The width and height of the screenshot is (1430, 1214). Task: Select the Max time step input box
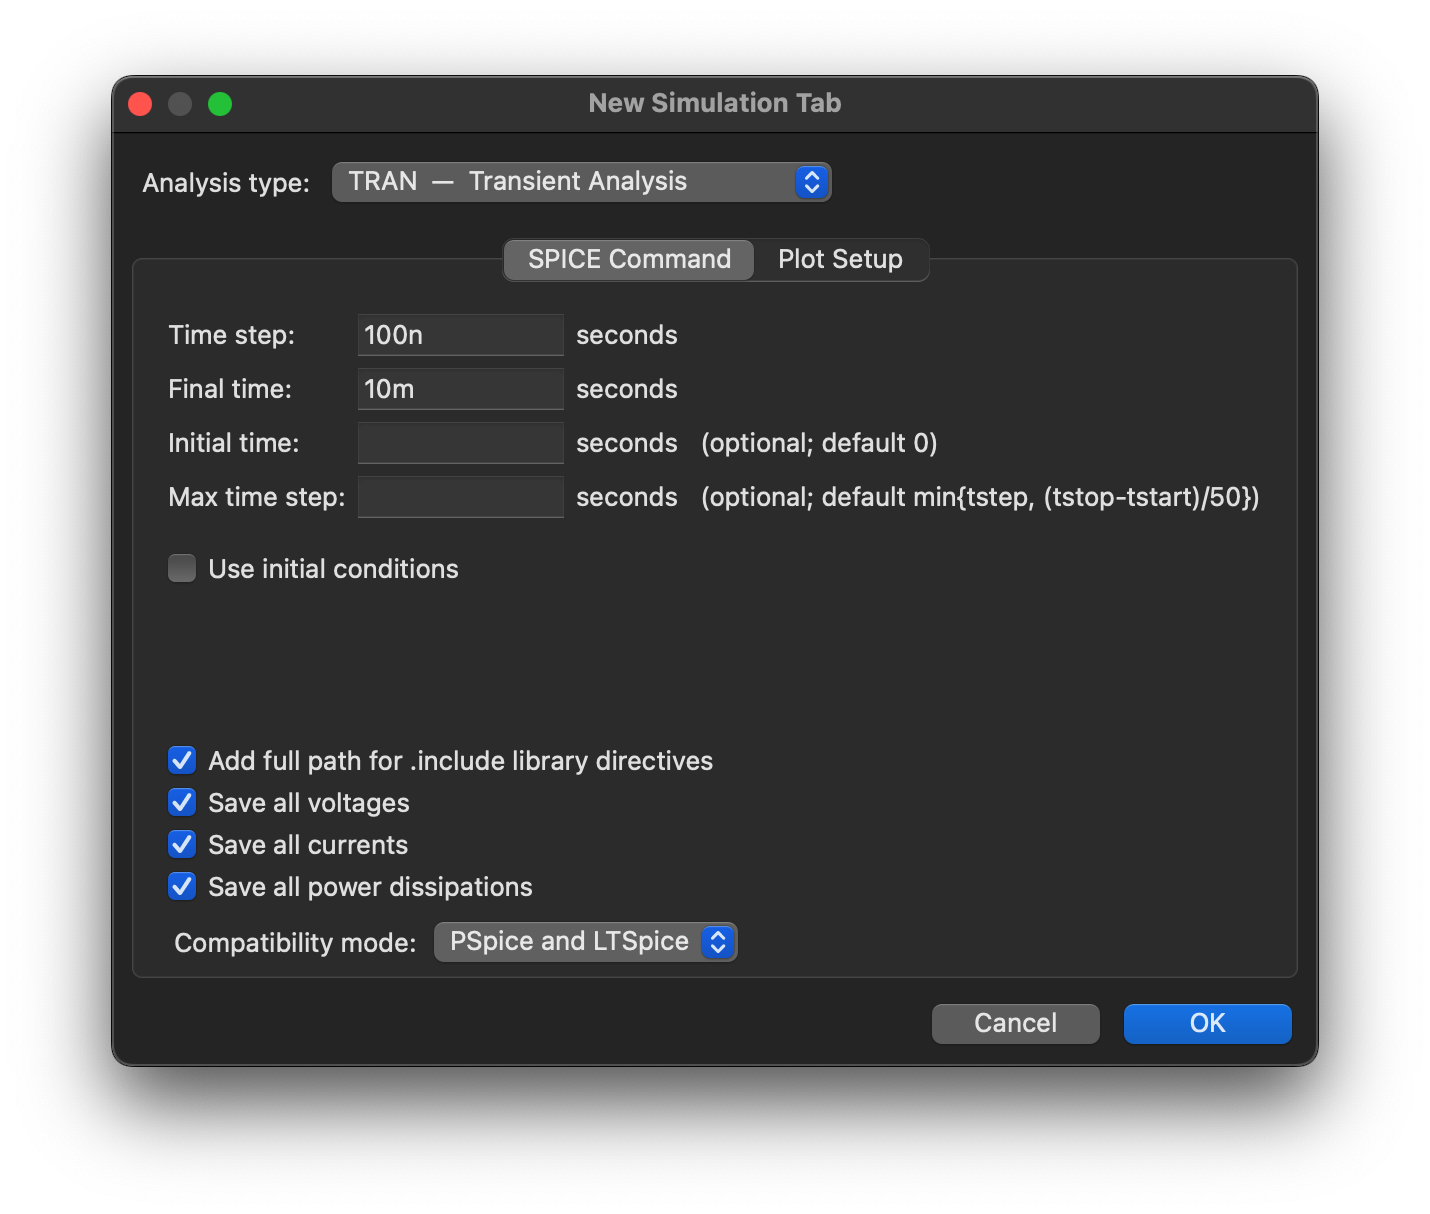tap(460, 497)
